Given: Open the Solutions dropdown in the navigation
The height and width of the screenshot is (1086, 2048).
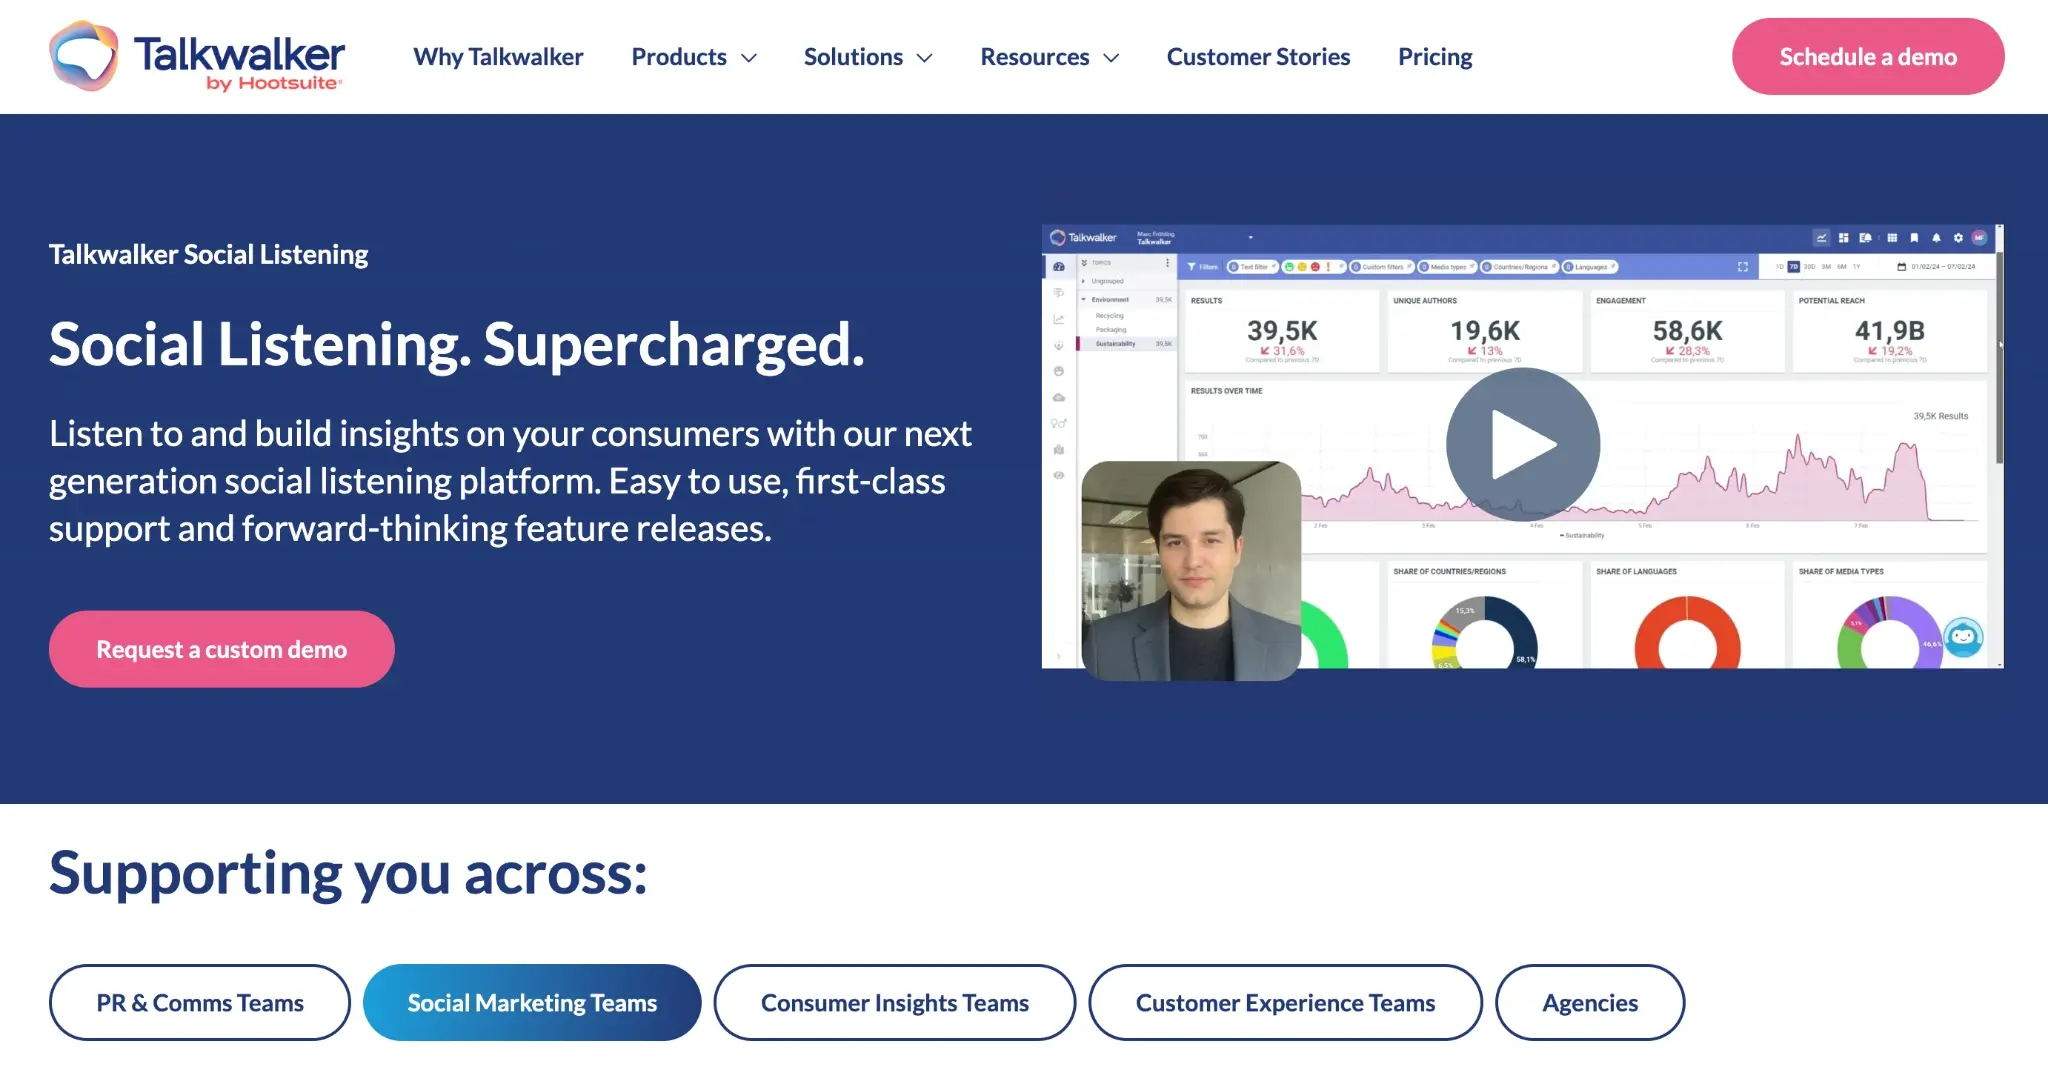Looking at the screenshot, I should coord(867,57).
